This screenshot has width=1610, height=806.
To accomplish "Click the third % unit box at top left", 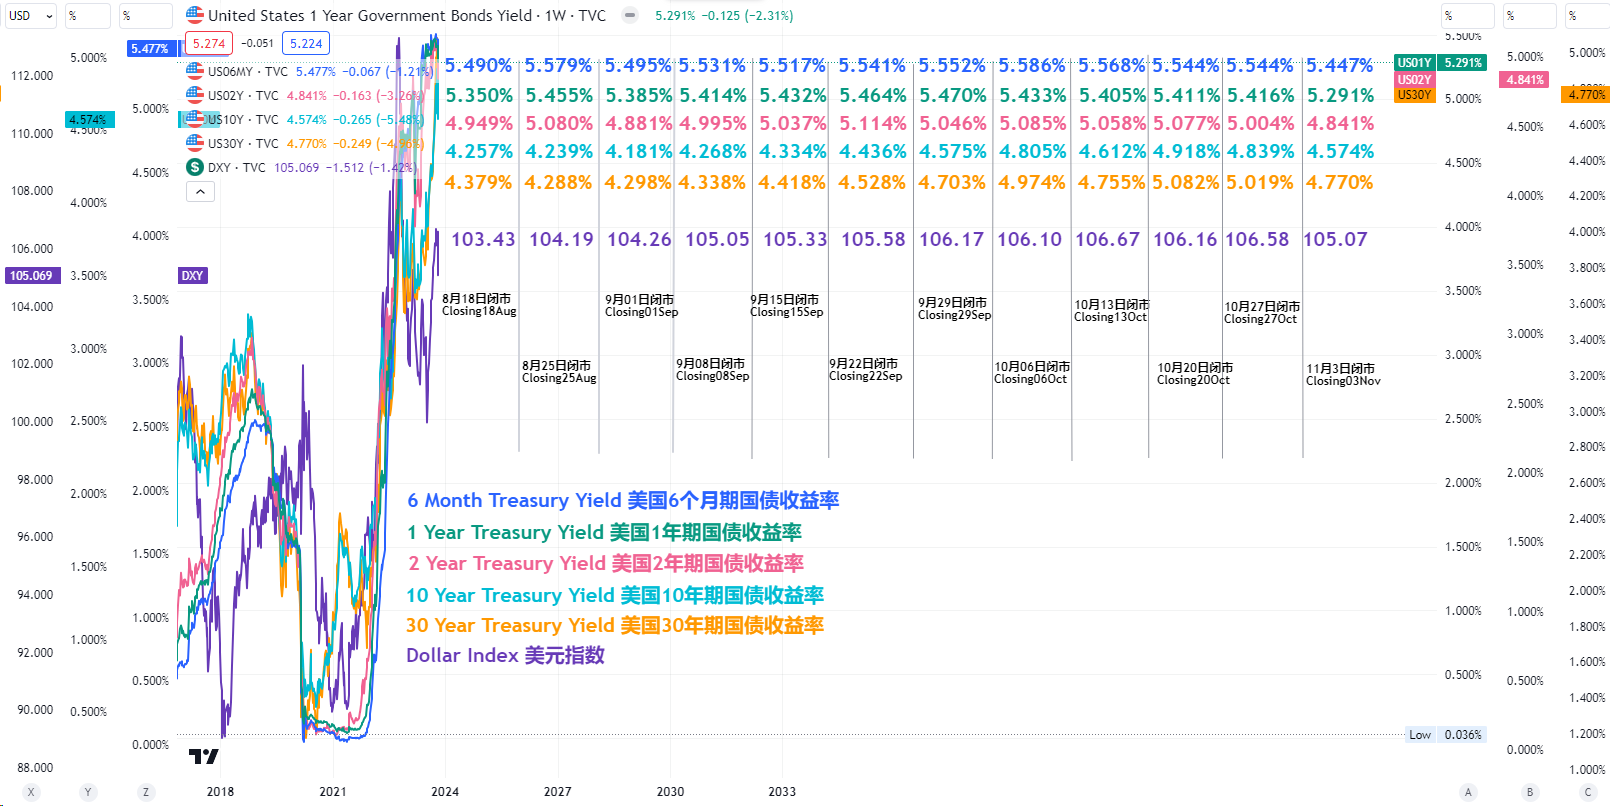I will (x=145, y=16).
